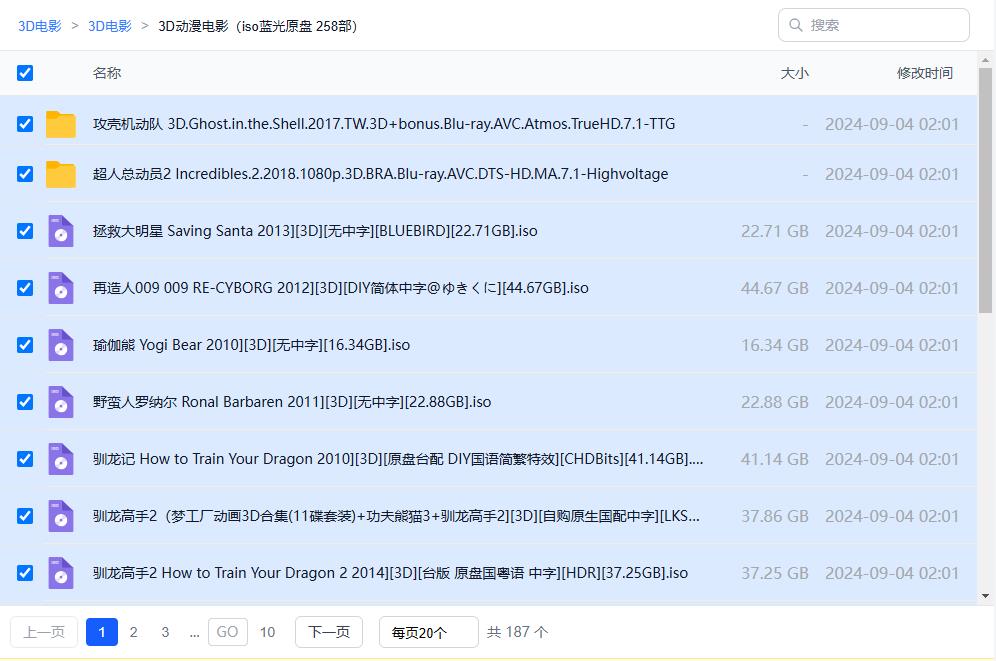Image resolution: width=996 pixels, height=661 pixels.
Task: Click the Yogi Bear iso file icon
Action: click(61, 345)
